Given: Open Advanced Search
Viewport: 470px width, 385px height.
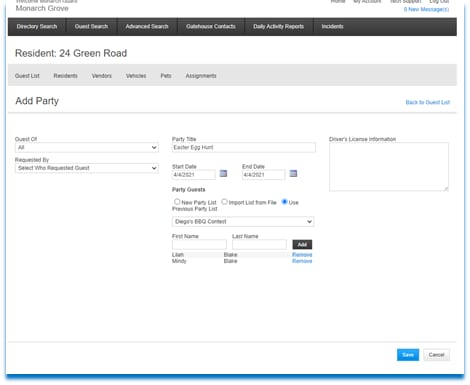Looking at the screenshot, I should (147, 26).
